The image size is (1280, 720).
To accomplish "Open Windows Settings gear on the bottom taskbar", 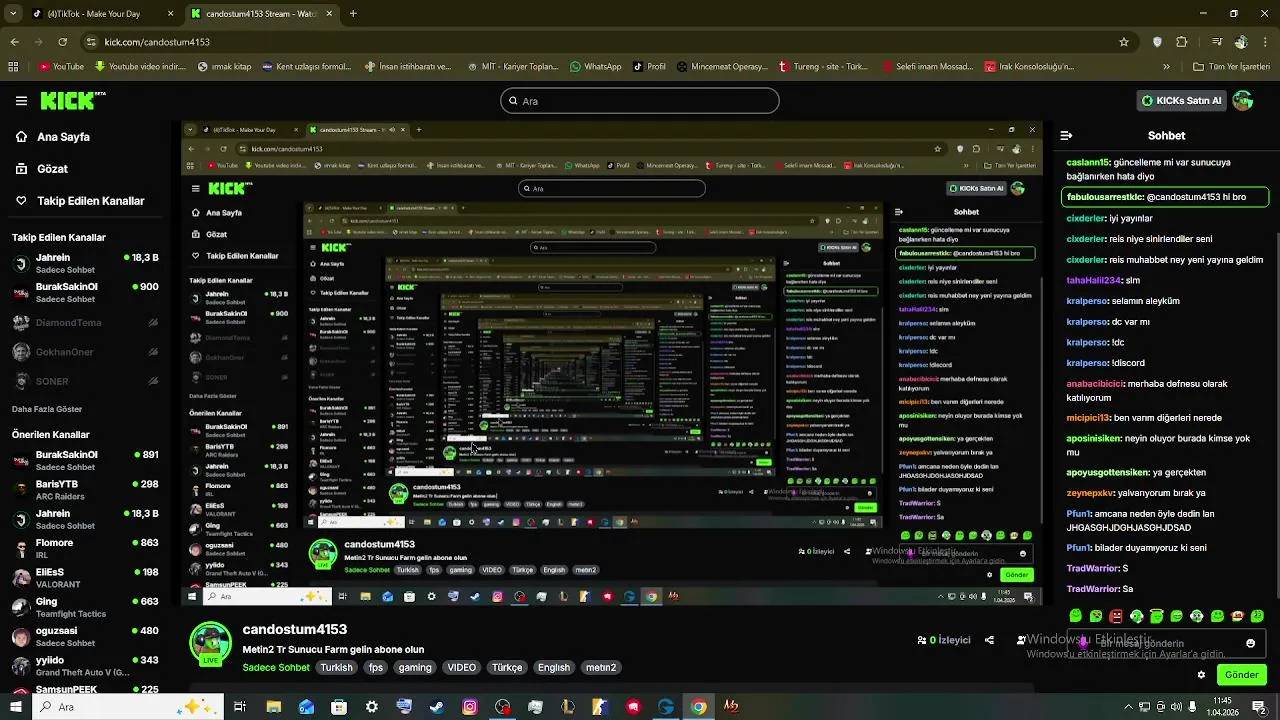I will 372,707.
